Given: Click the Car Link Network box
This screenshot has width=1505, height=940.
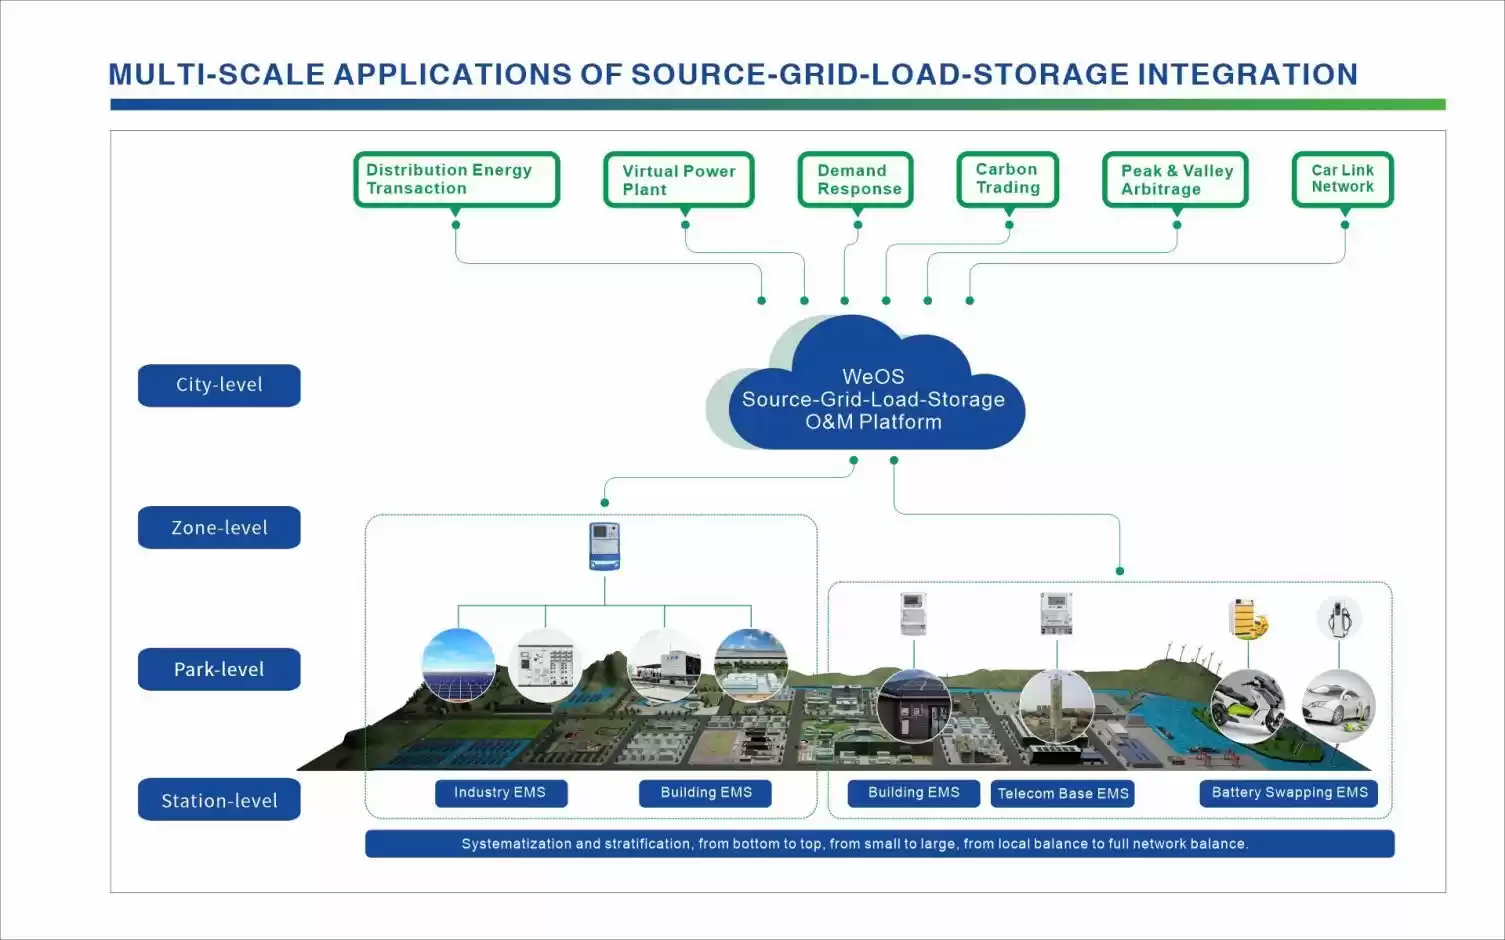Looking at the screenshot, I should (x=1343, y=180).
